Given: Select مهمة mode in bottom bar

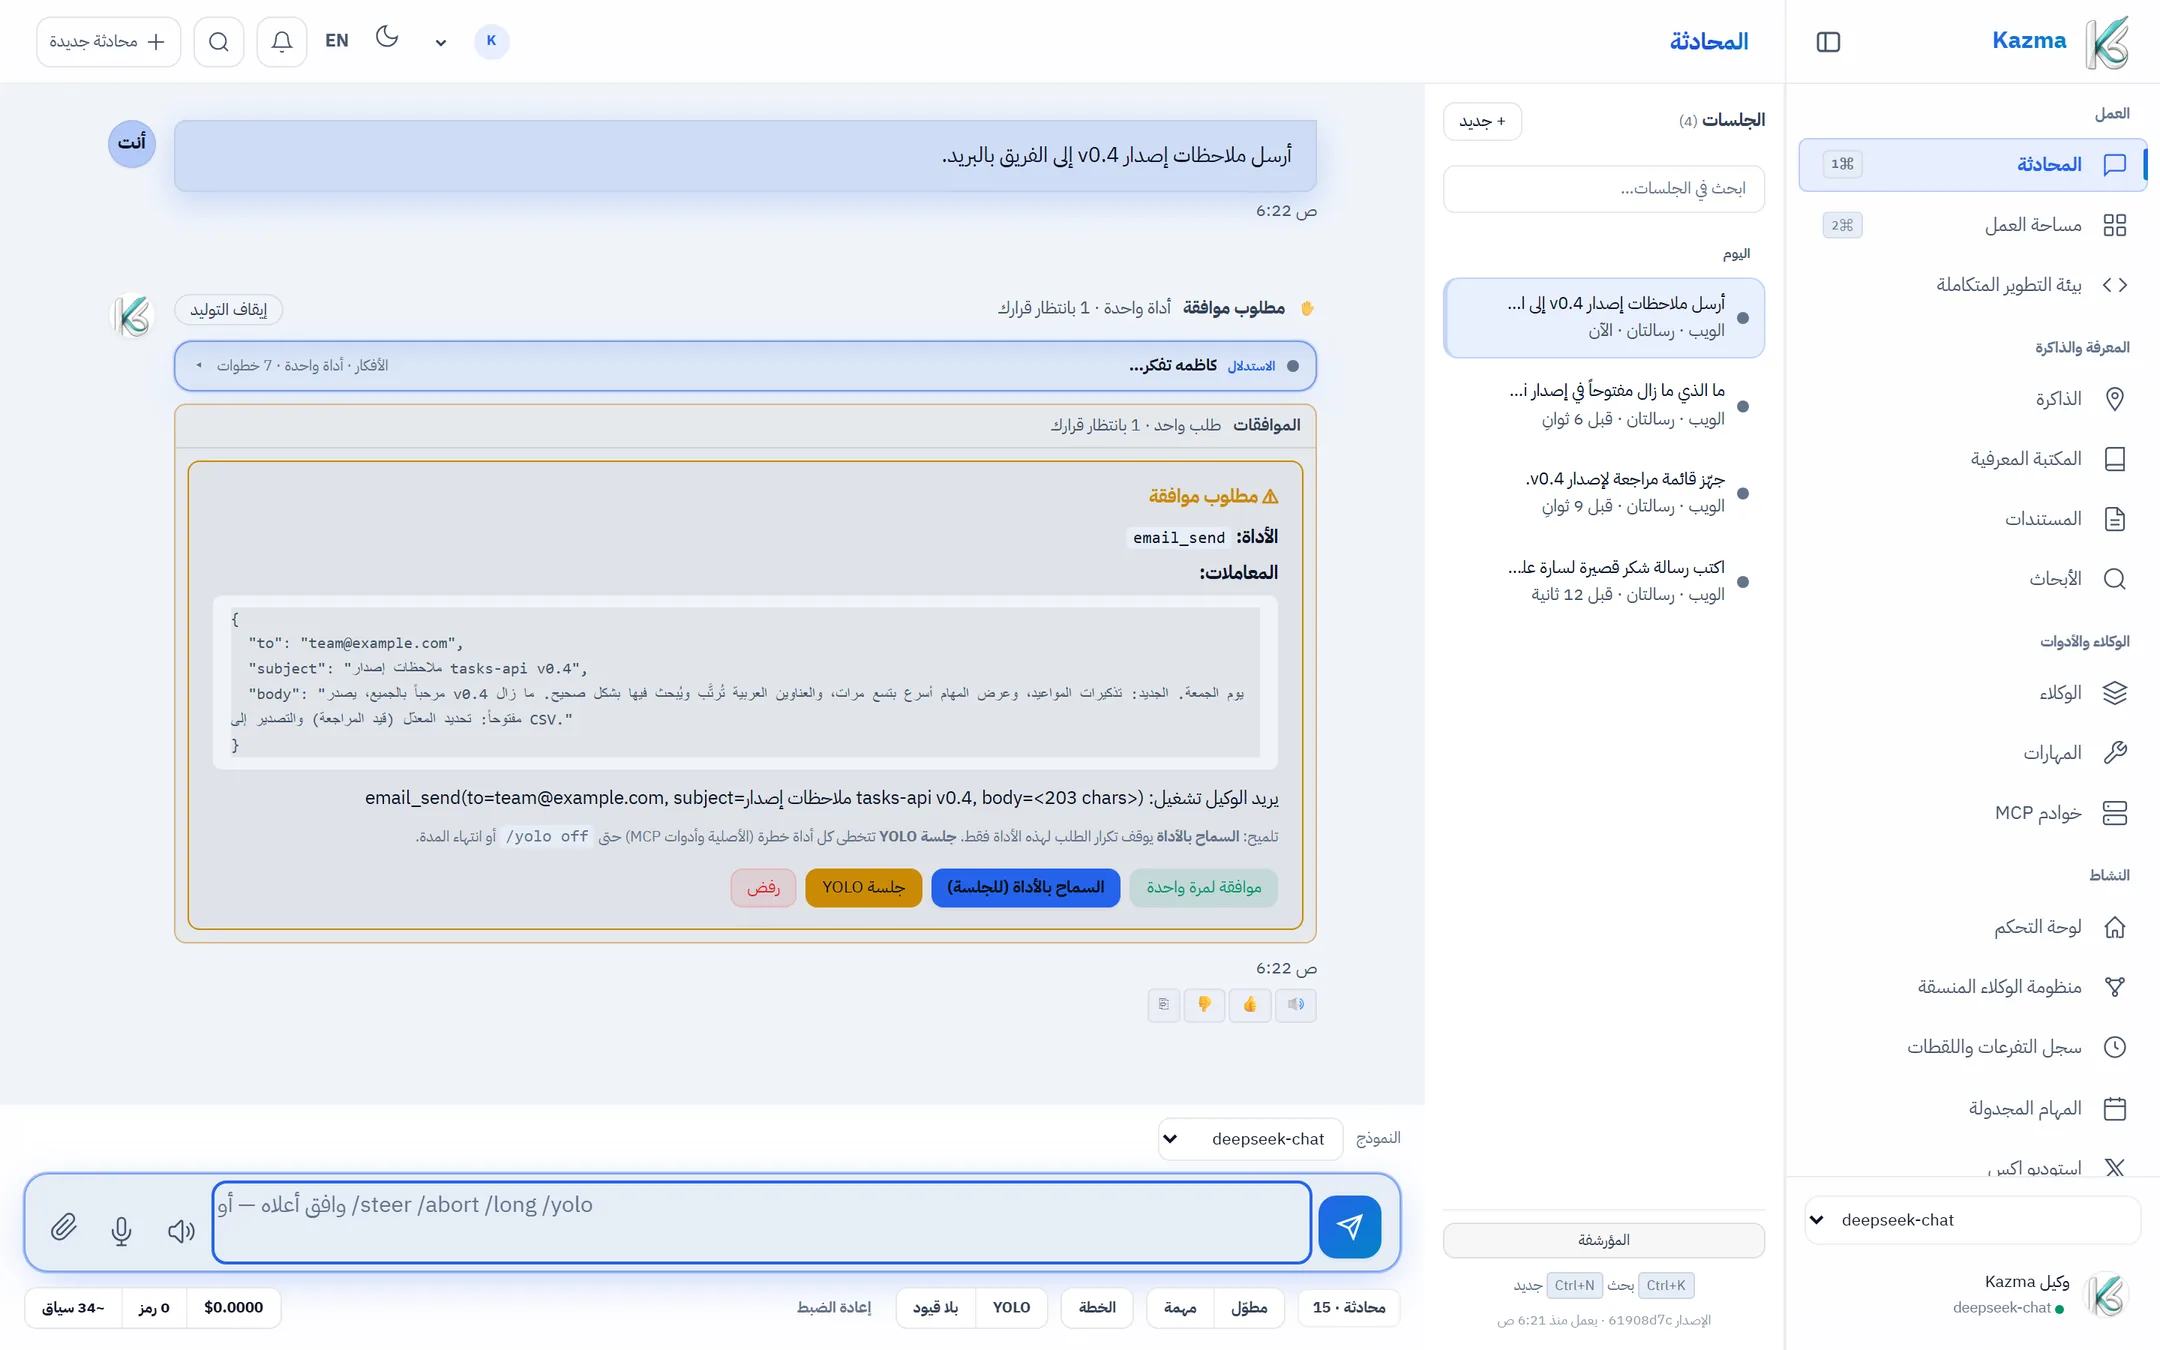Looking at the screenshot, I should pyautogui.click(x=1180, y=1308).
